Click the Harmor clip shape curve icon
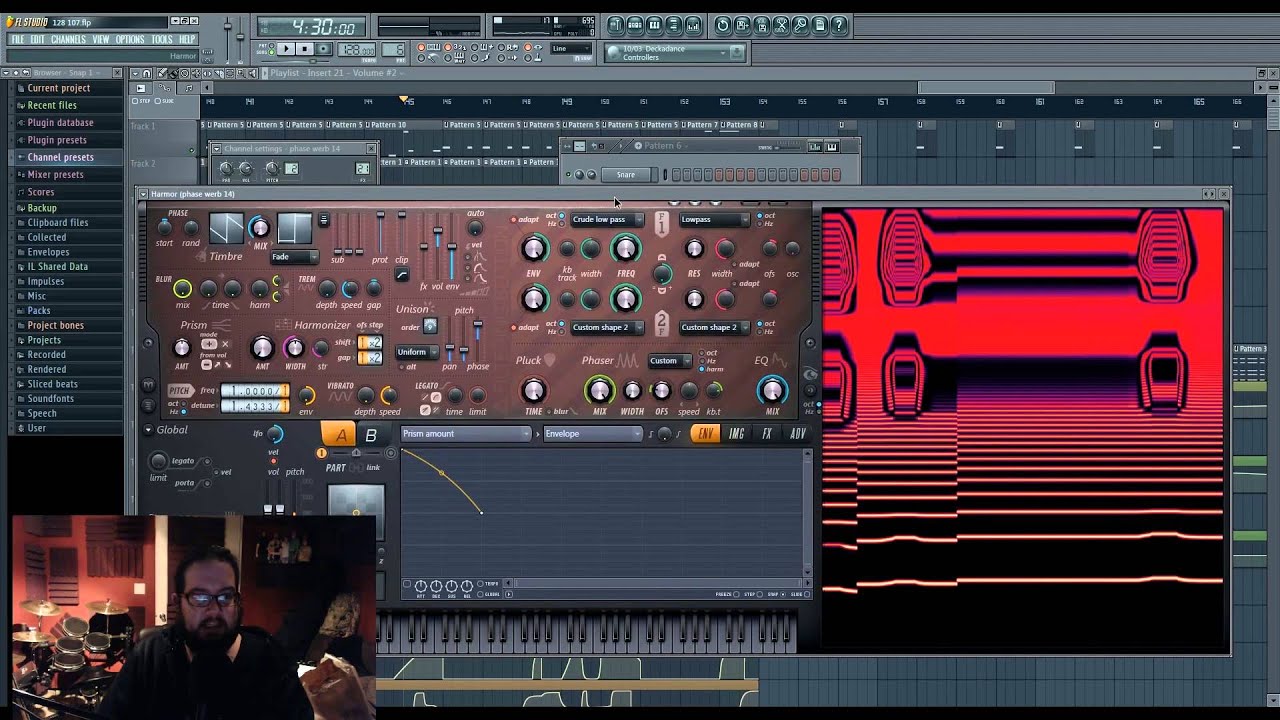This screenshot has height=720, width=1280. click(x=402, y=275)
